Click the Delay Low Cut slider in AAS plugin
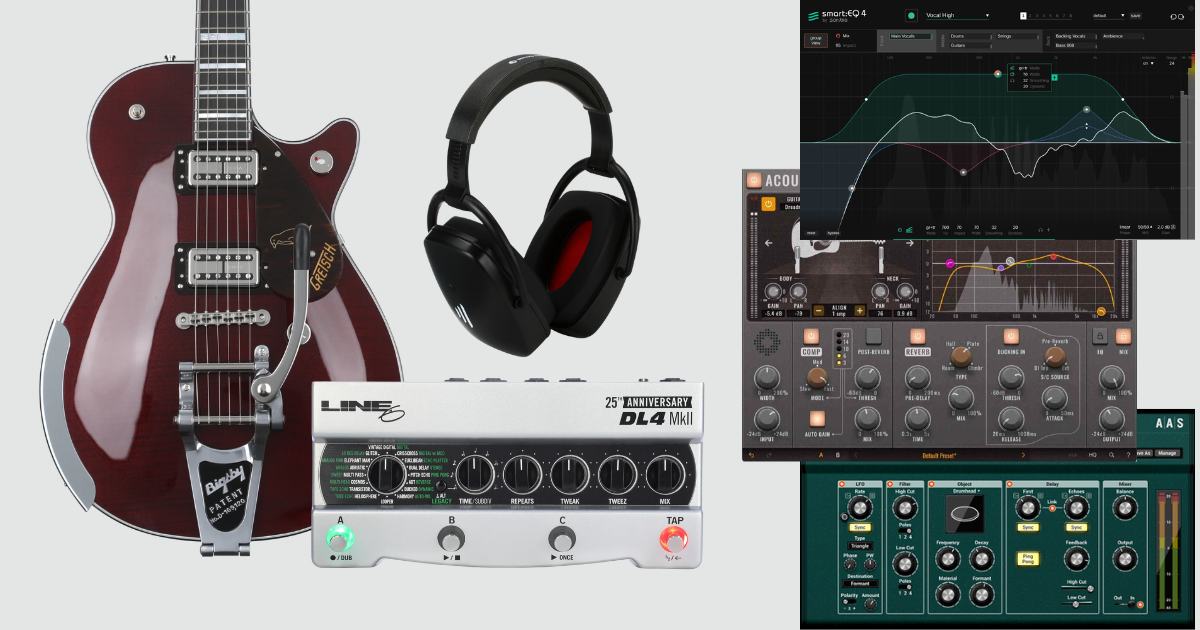Screen dimensions: 1200x630 pyautogui.click(x=1077, y=604)
